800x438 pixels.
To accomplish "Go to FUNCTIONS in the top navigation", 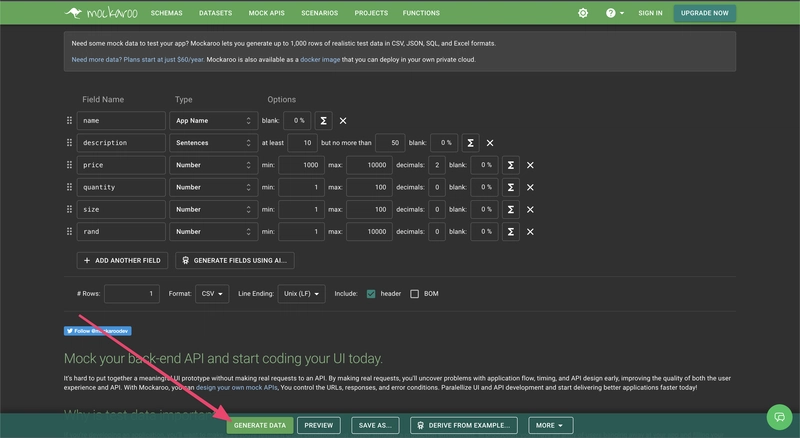I will pos(421,13).
